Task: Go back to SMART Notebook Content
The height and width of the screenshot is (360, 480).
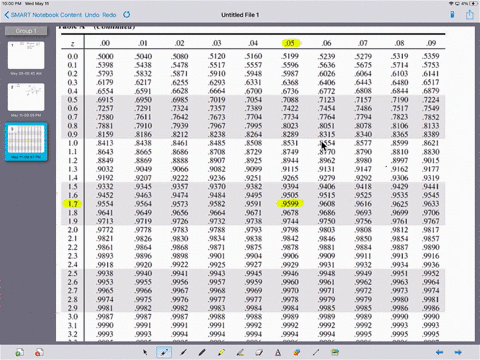Action: (46, 15)
